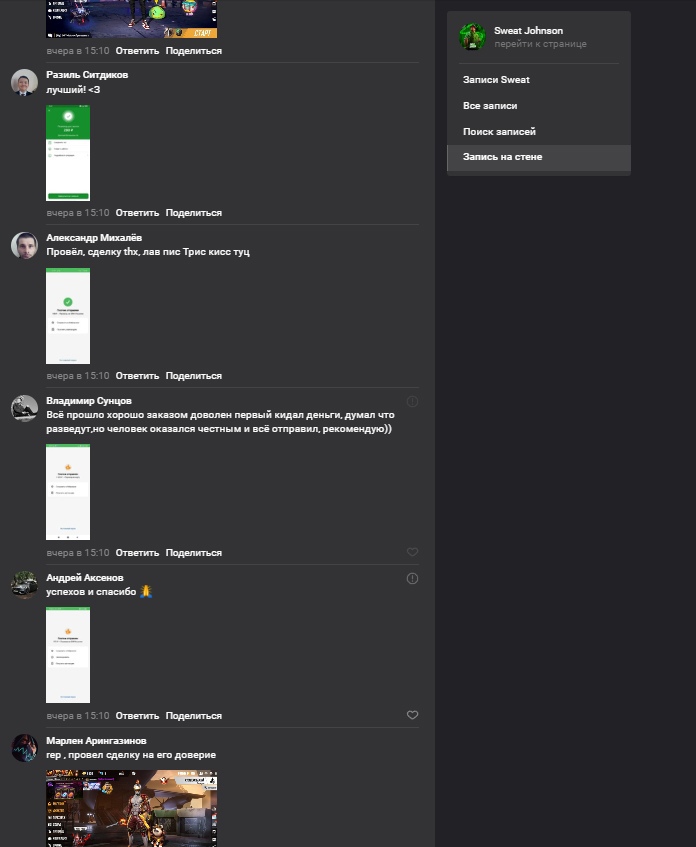Viewport: 696px width, 847px height.
Task: Open the green screenshot in Разиль Ситдиков's comment
Action: point(68,152)
